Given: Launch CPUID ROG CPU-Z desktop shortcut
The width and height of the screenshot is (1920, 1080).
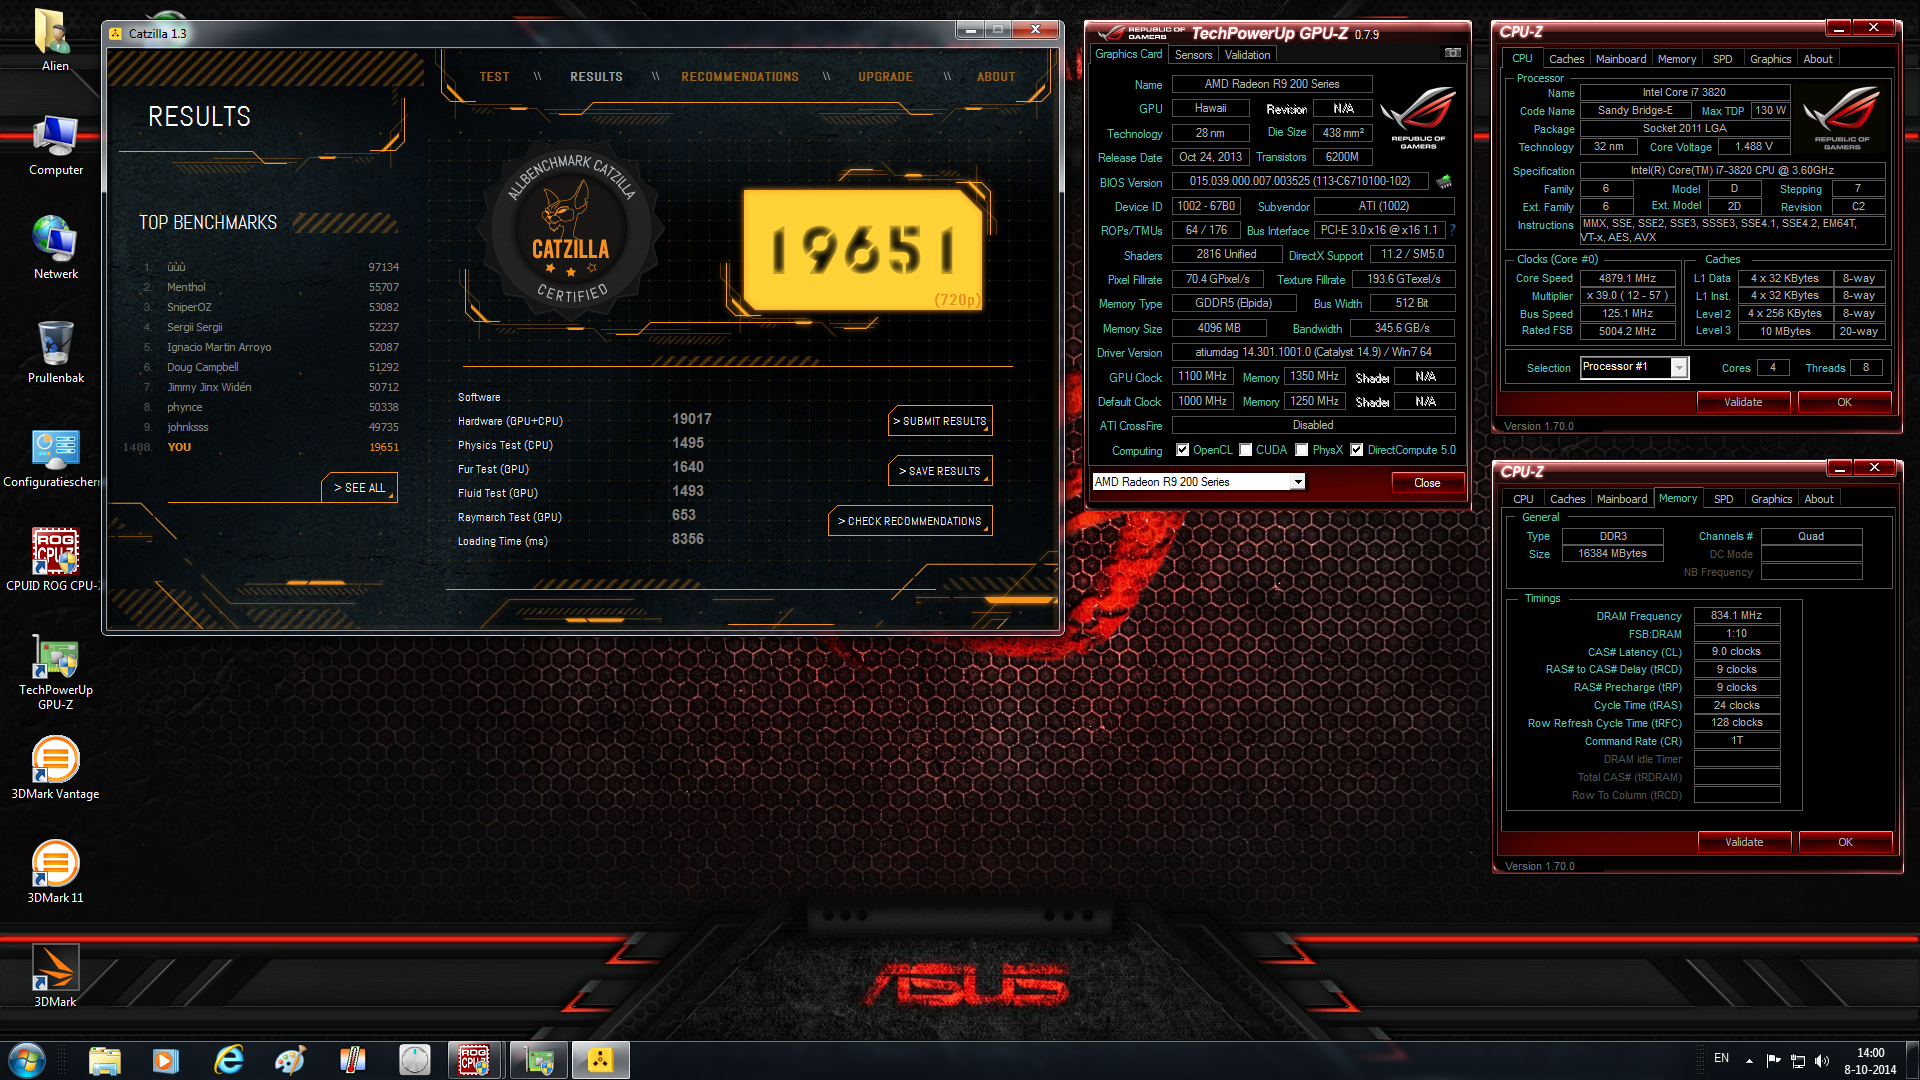Looking at the screenshot, I should pyautogui.click(x=55, y=560).
